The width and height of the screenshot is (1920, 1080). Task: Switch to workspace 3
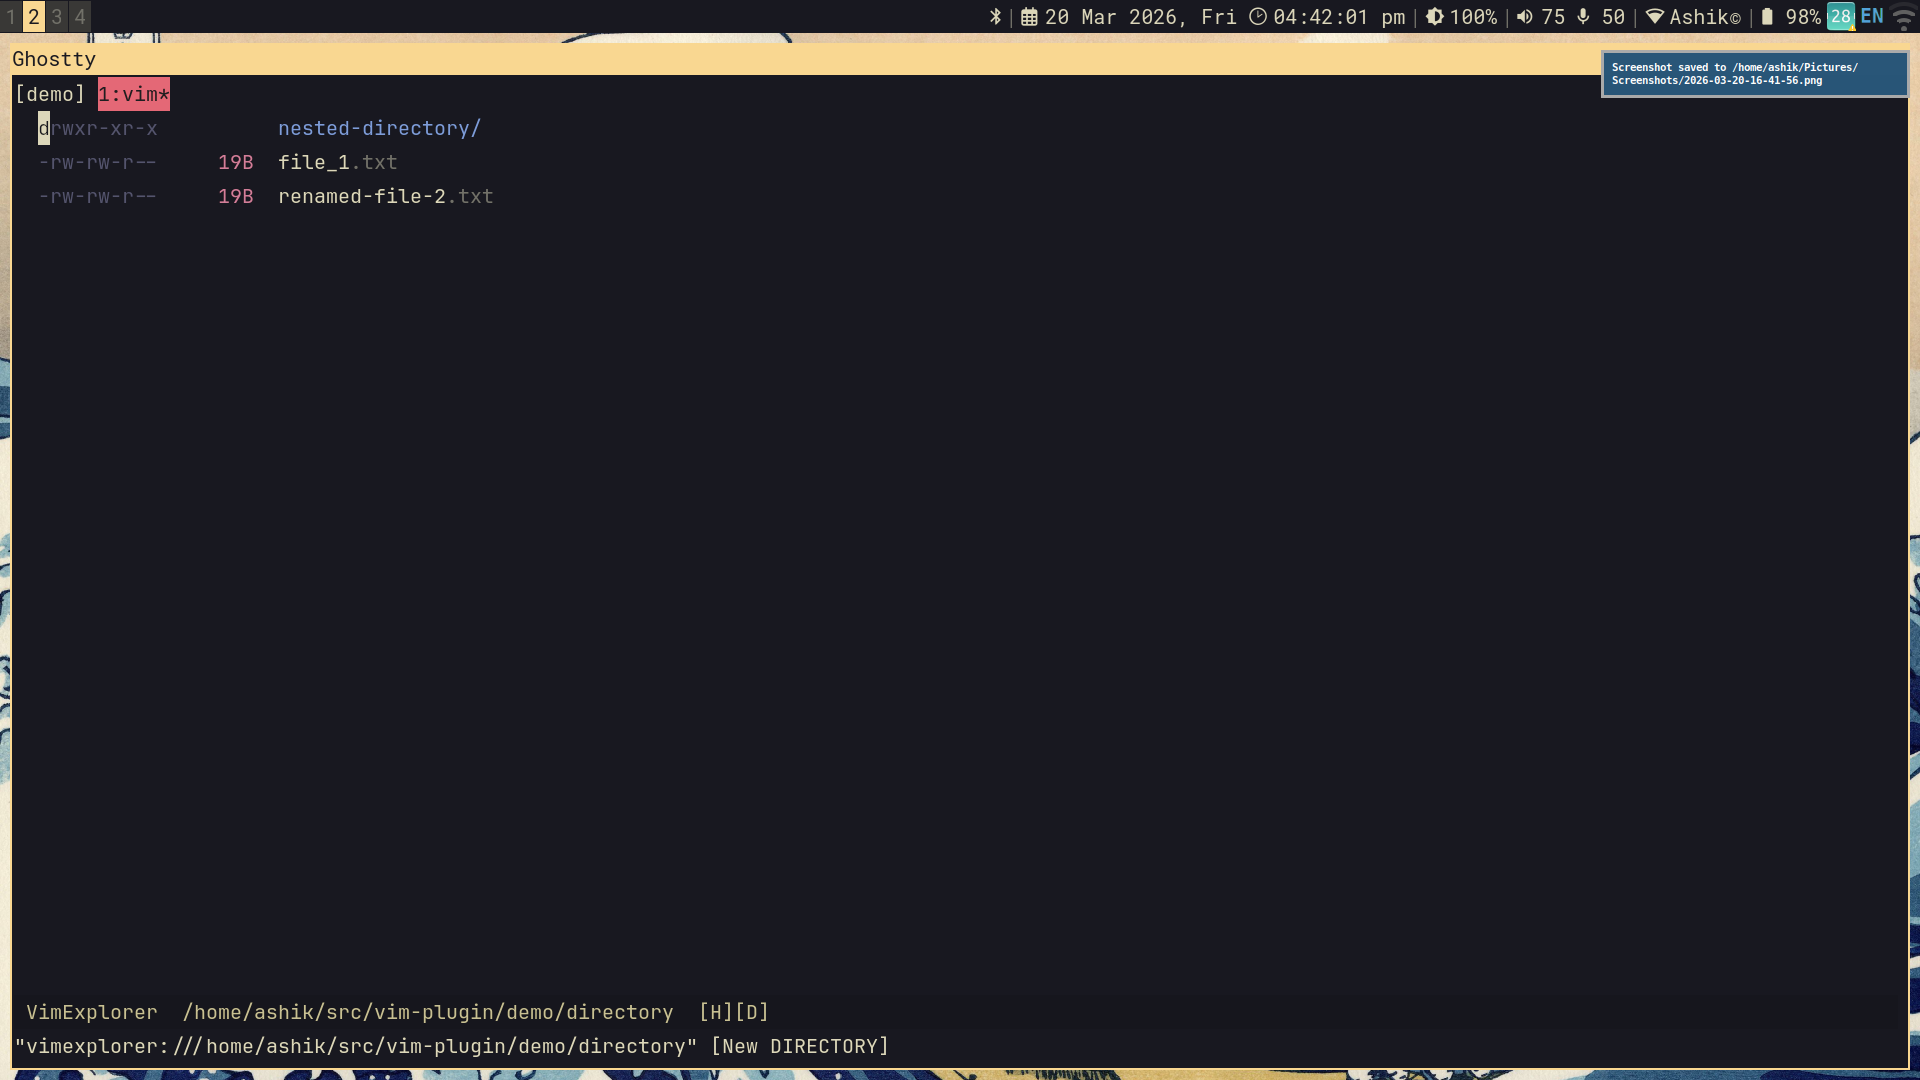click(x=57, y=17)
